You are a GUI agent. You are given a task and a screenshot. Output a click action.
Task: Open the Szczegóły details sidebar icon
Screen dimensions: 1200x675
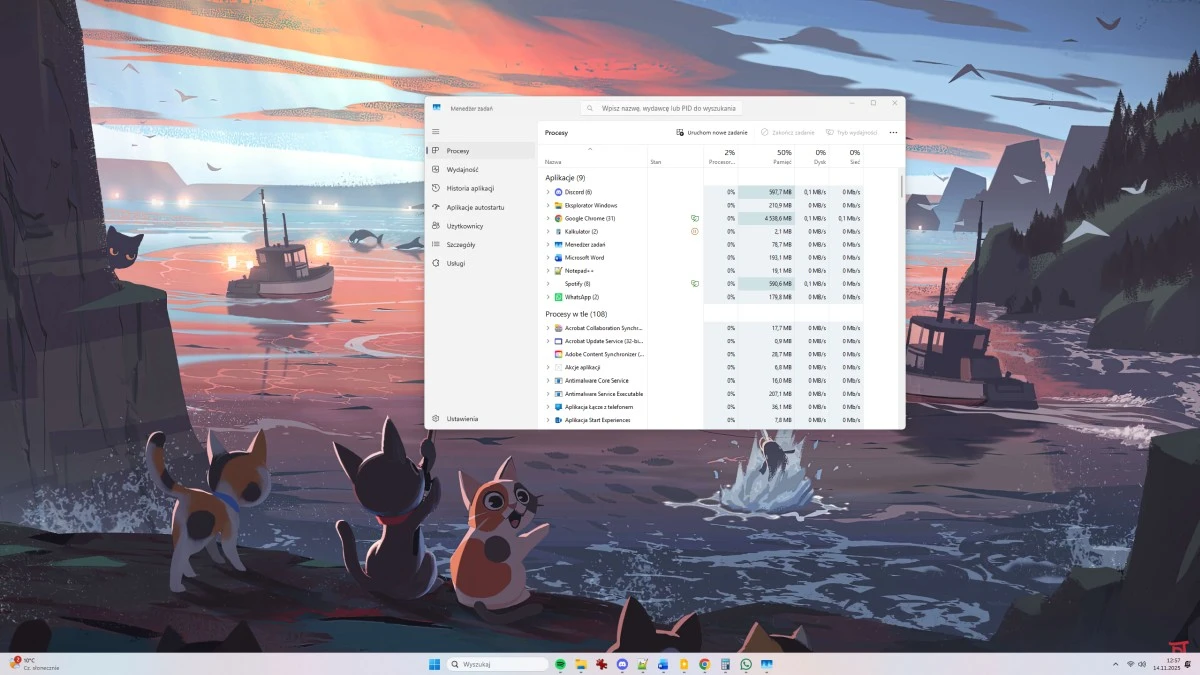coord(436,244)
